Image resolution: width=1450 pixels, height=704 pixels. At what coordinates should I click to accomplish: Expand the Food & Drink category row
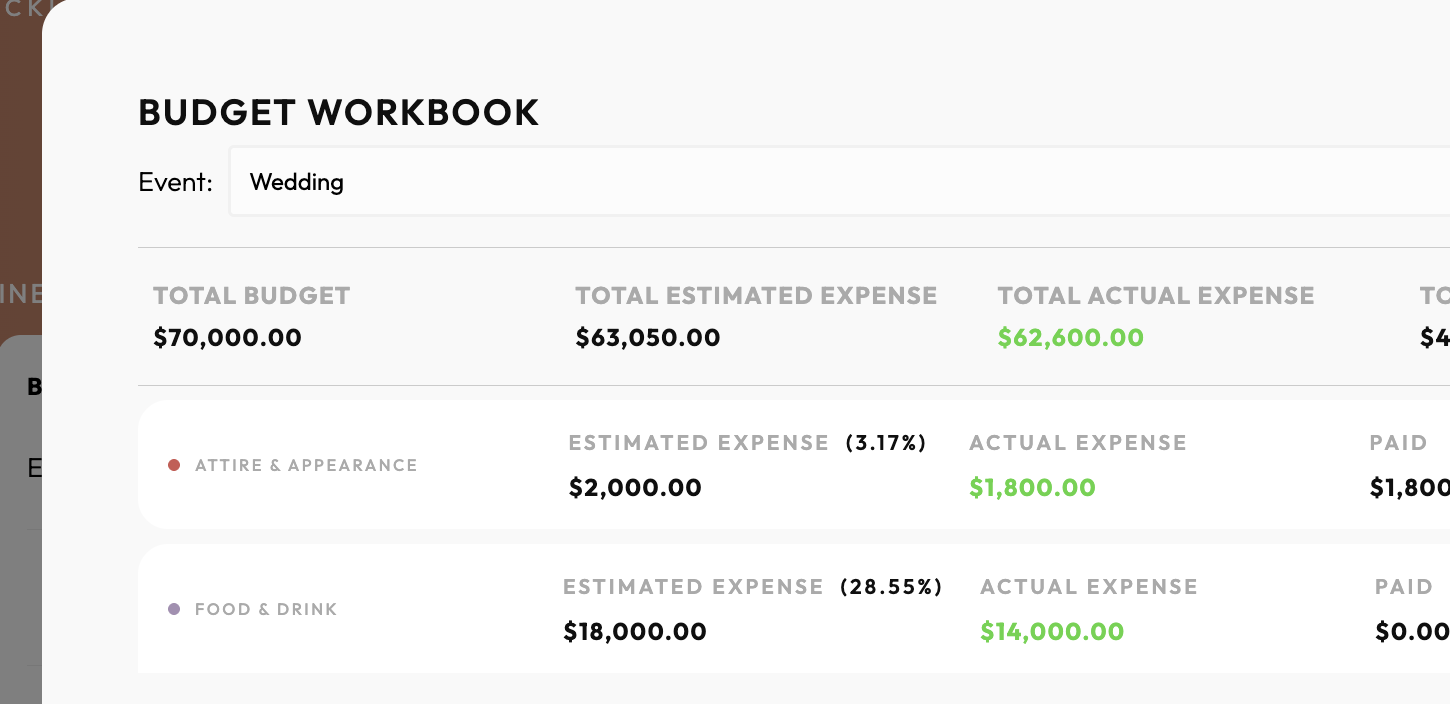coord(794,609)
